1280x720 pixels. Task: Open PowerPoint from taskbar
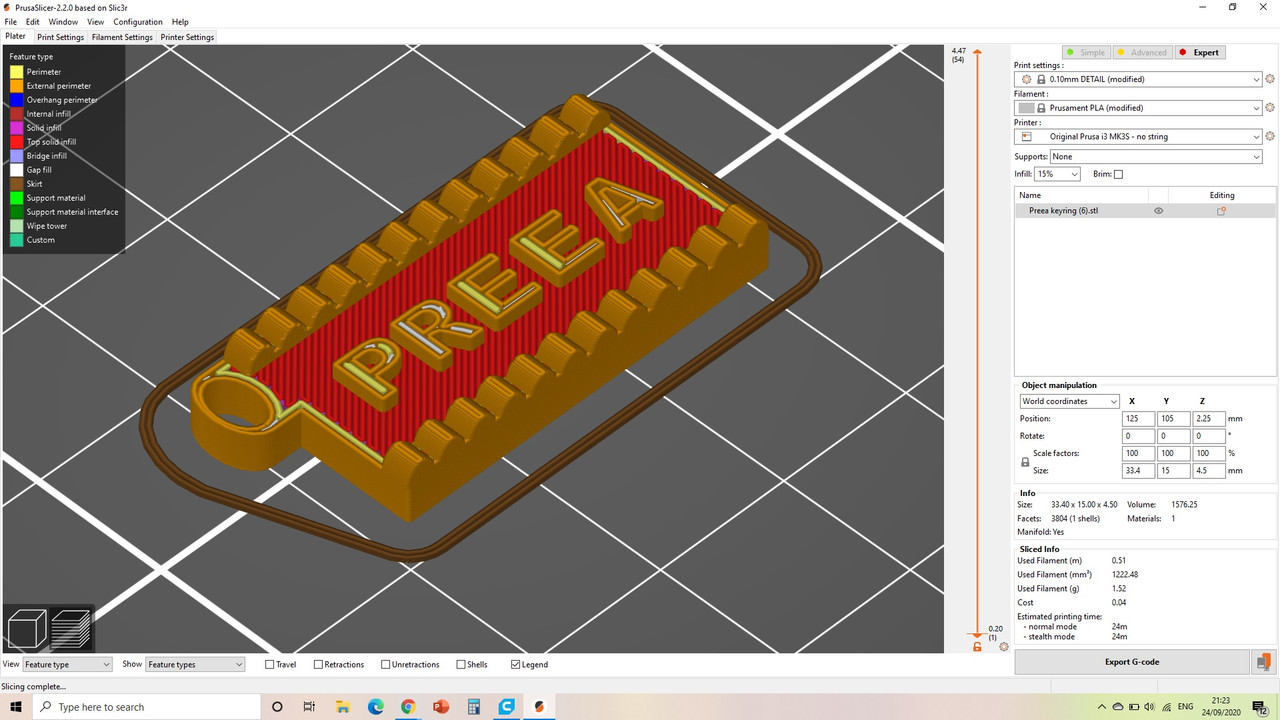(441, 707)
